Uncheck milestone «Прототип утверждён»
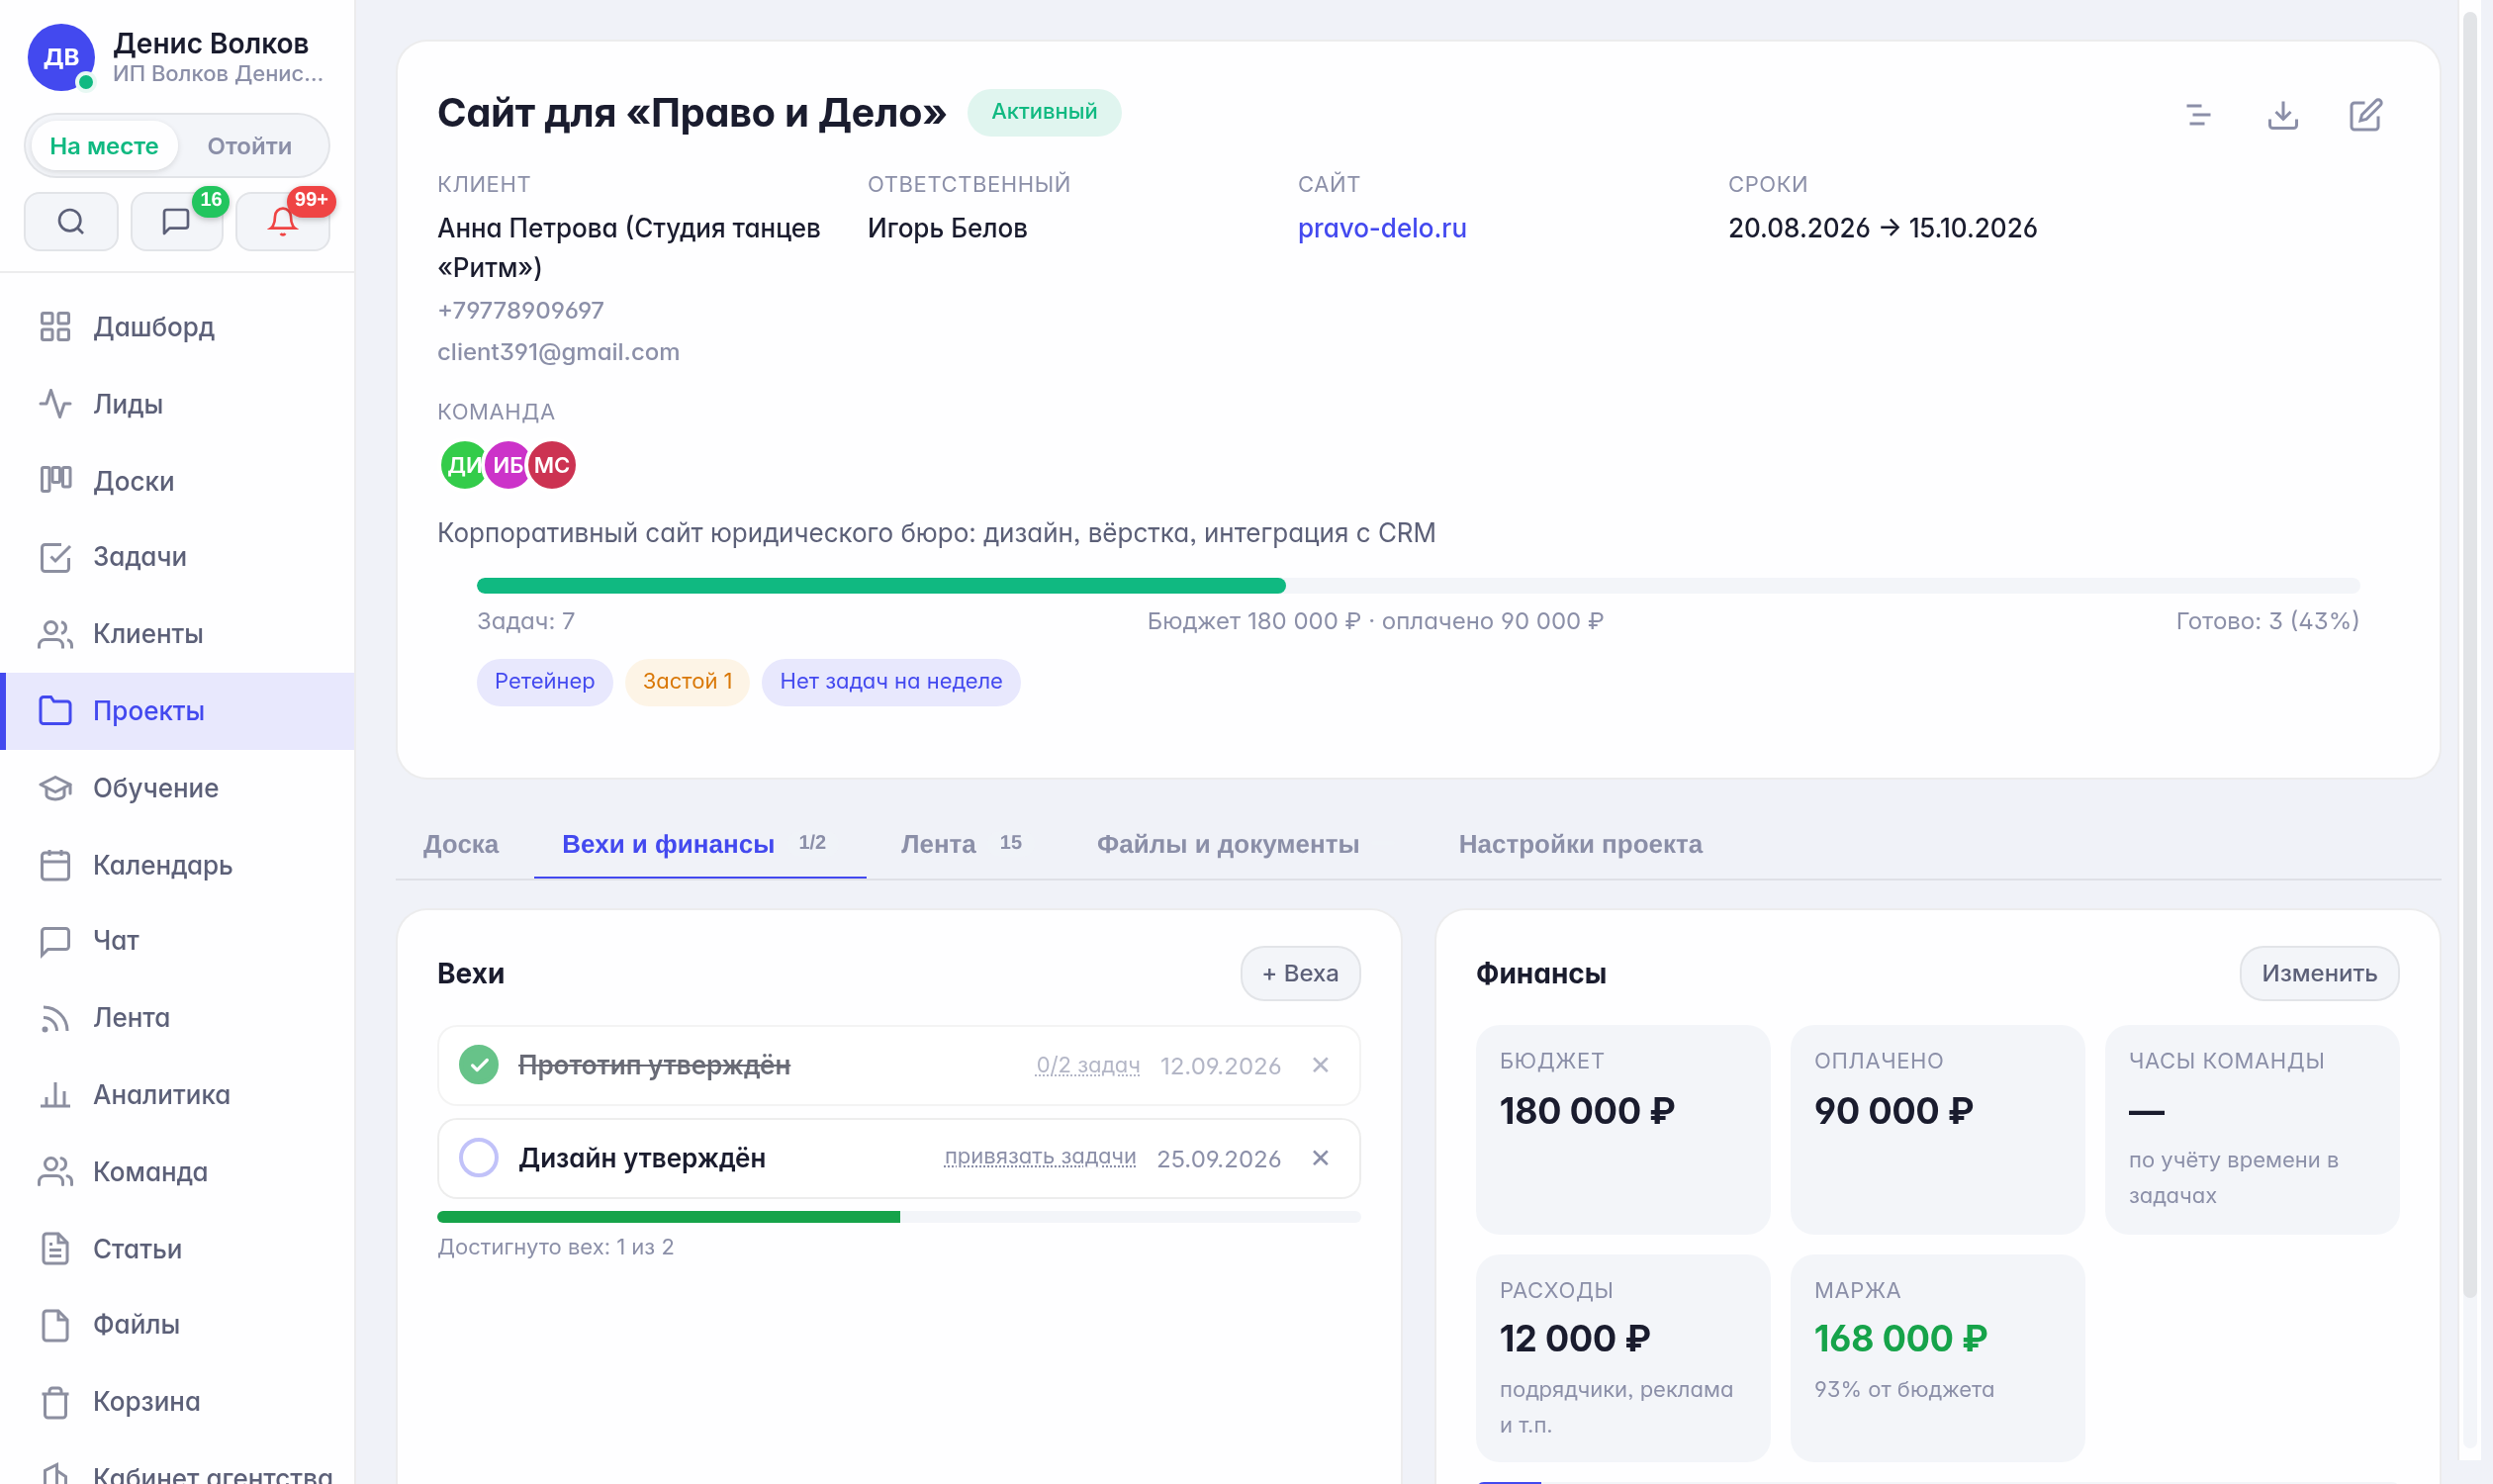 (x=478, y=1065)
